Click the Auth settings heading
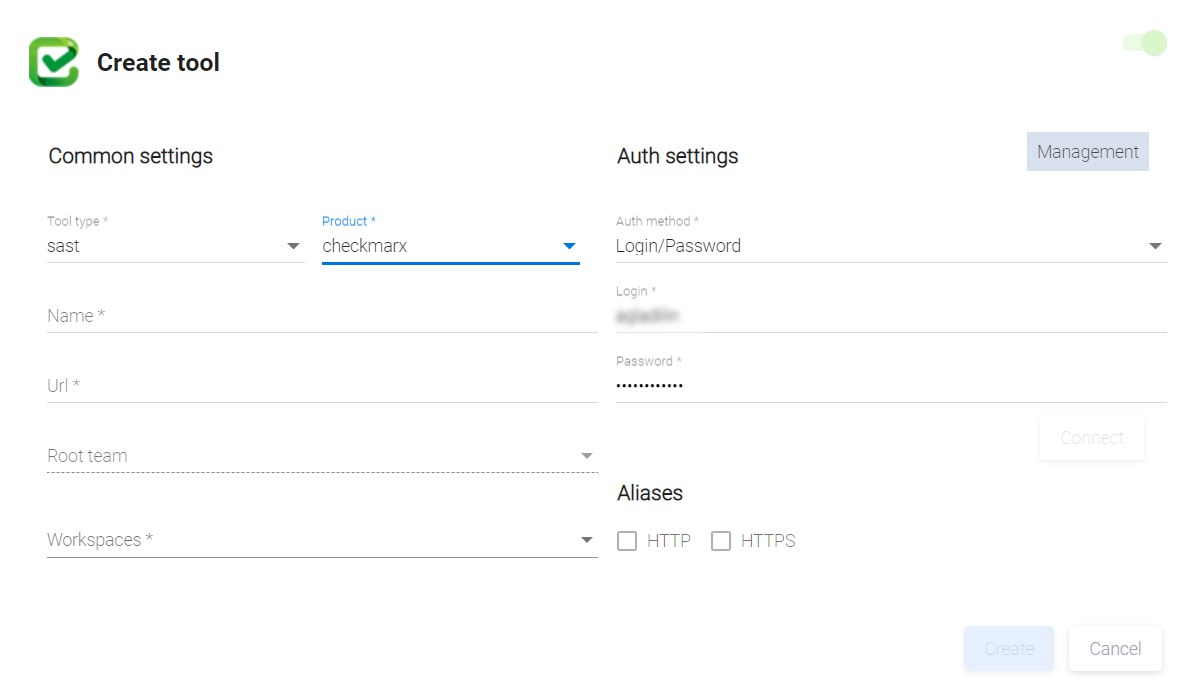 click(x=677, y=156)
